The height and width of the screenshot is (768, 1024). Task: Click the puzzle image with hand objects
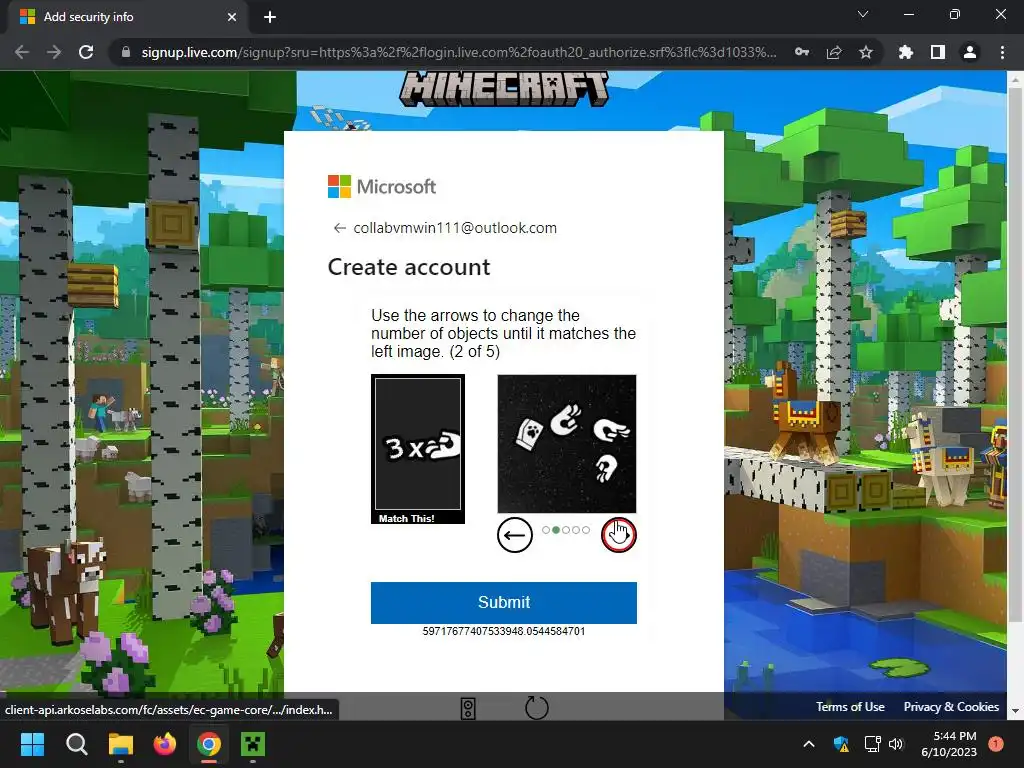click(567, 443)
